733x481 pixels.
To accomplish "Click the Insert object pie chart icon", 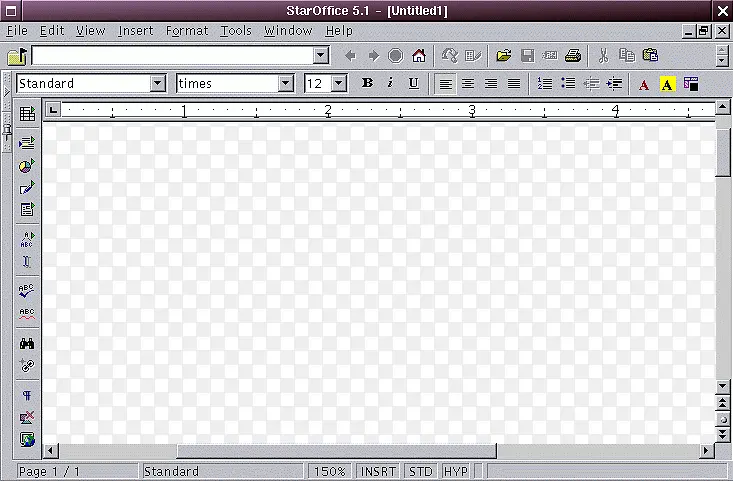I will coord(27,165).
